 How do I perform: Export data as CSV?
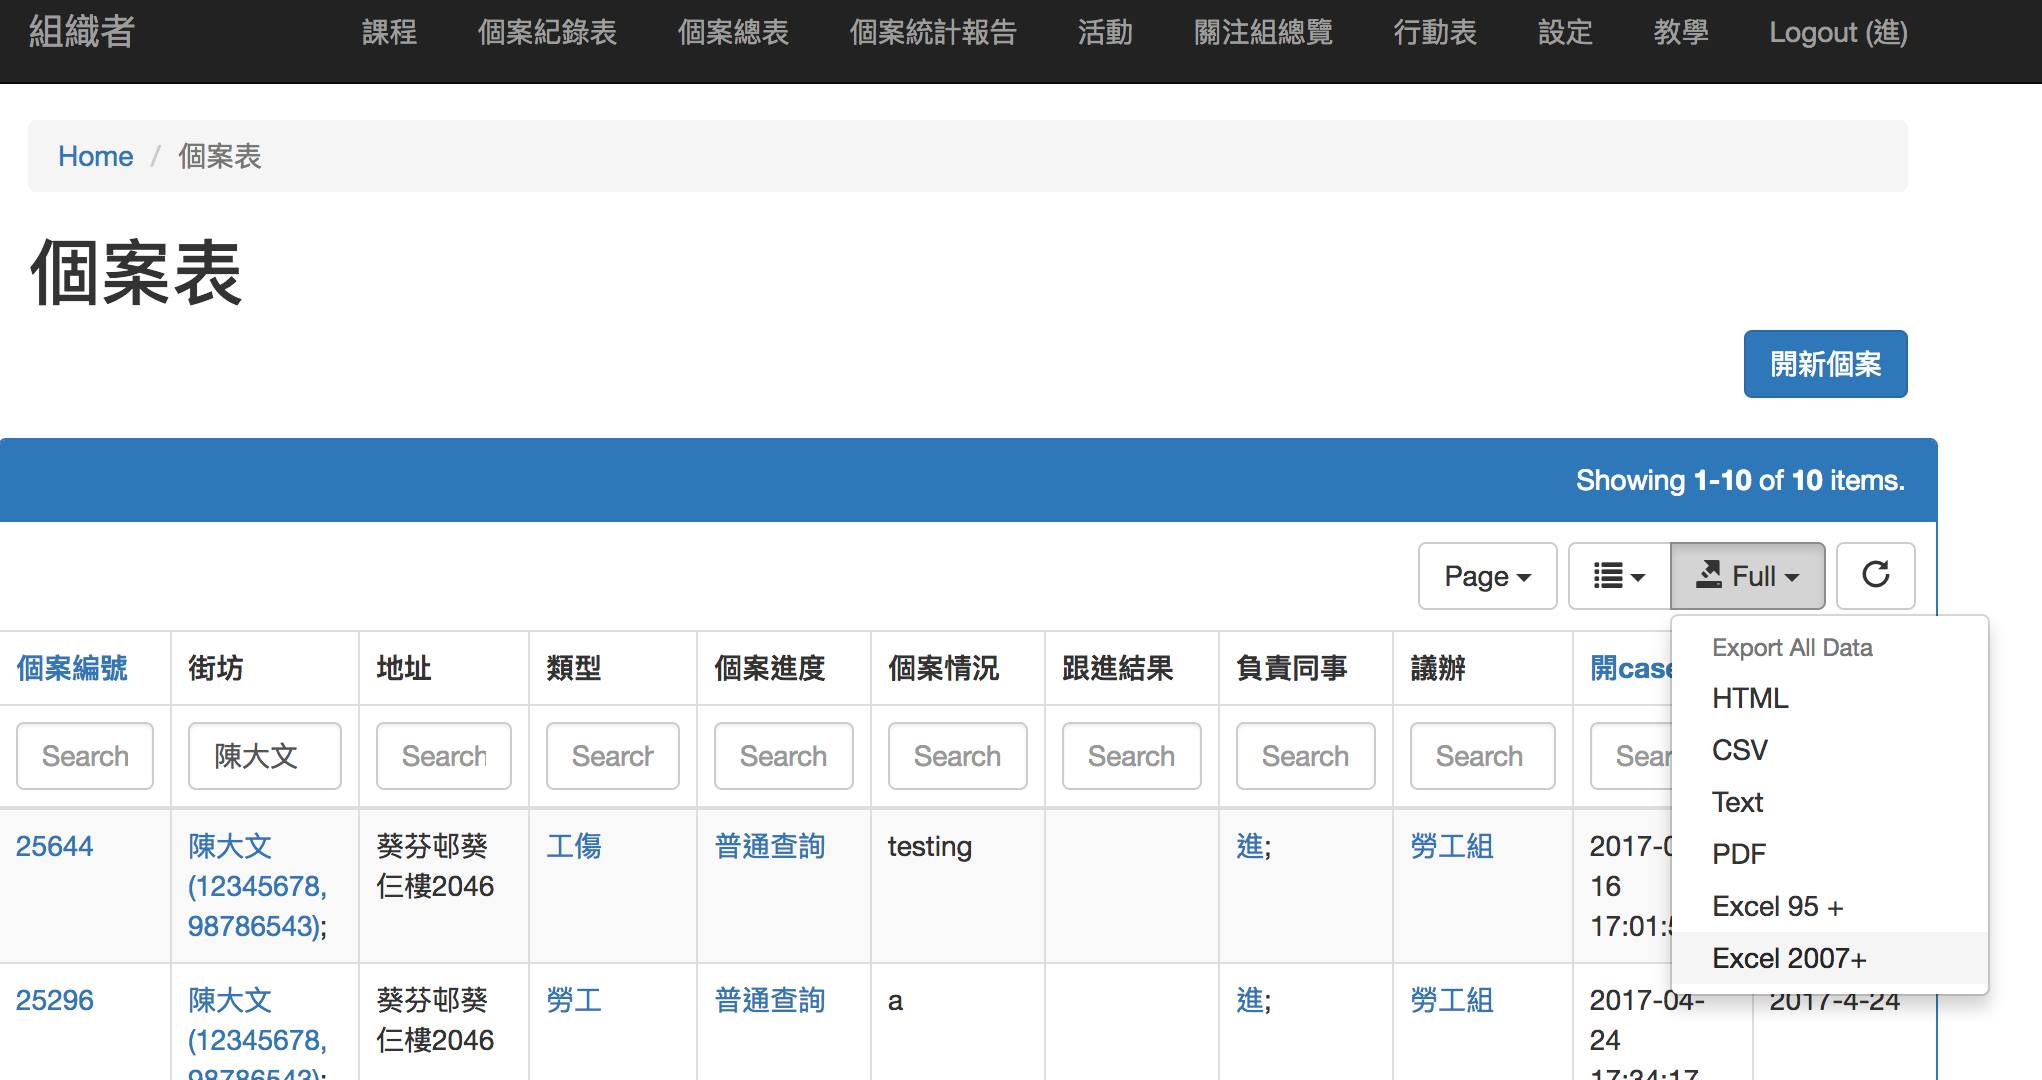[x=1739, y=750]
